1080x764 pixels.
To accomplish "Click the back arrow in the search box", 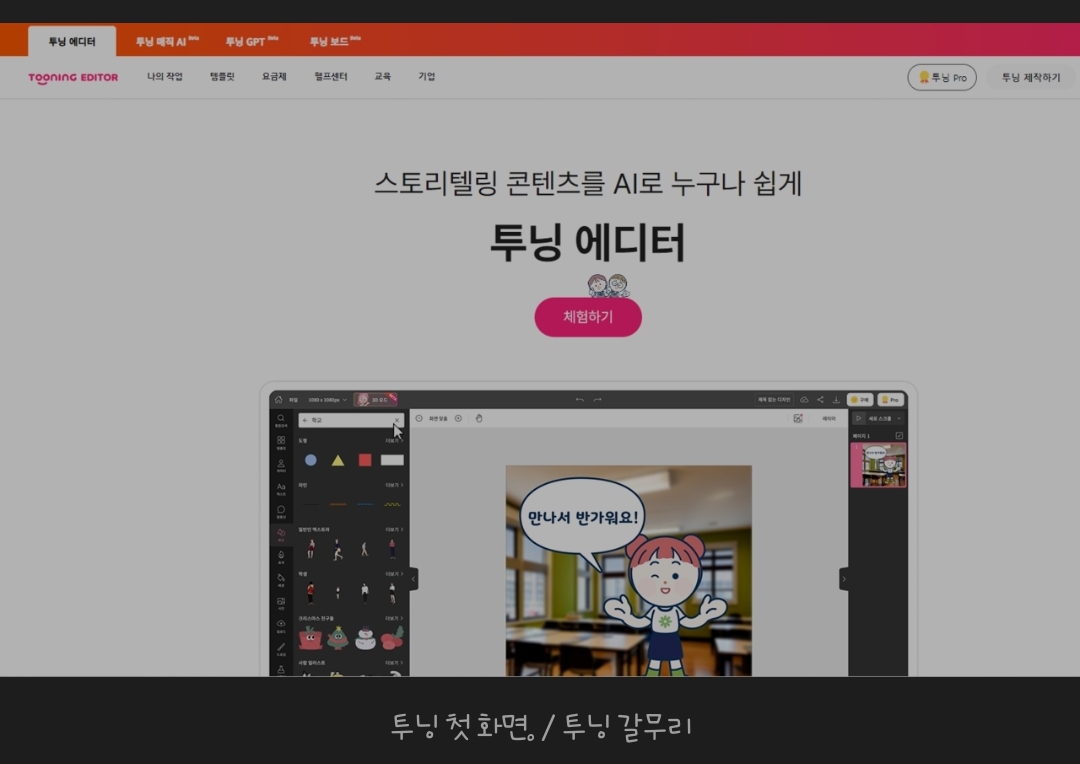I will coord(305,420).
